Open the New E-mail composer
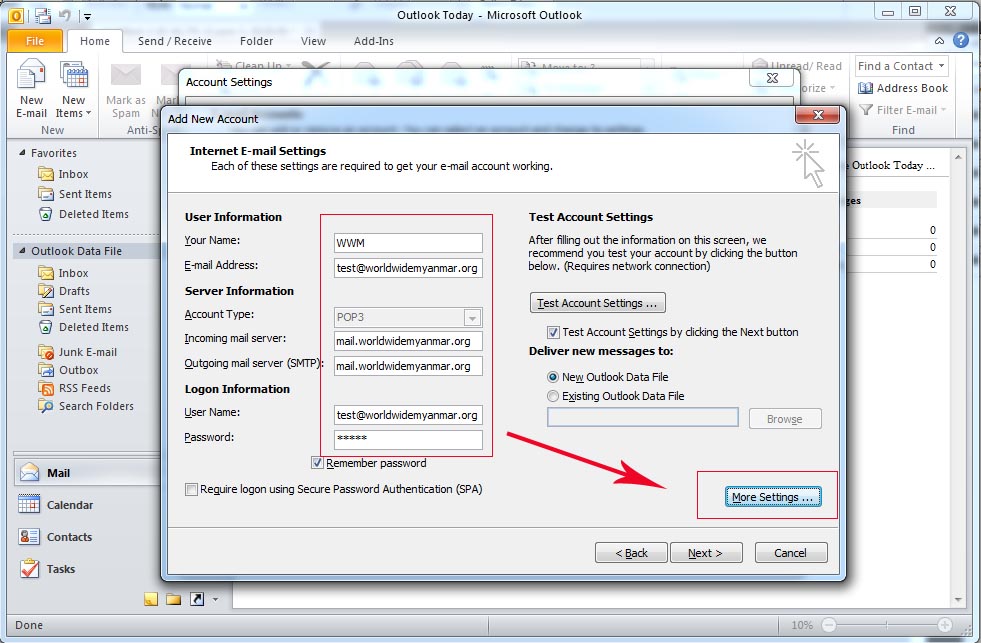The width and height of the screenshot is (981, 643). pyautogui.click(x=31, y=90)
